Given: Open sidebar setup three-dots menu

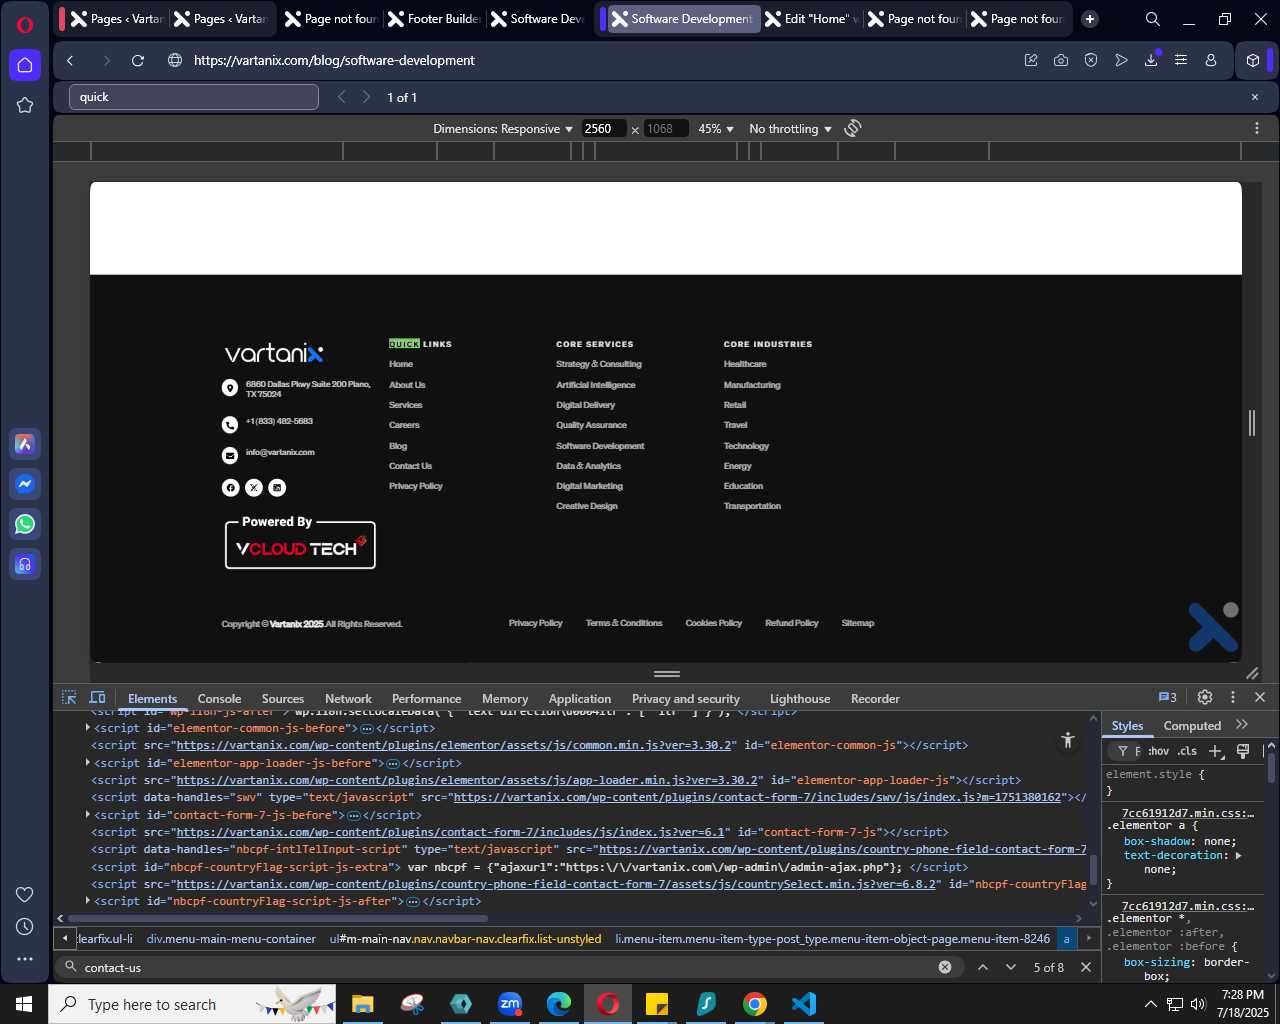Looking at the screenshot, I should 25,959.
